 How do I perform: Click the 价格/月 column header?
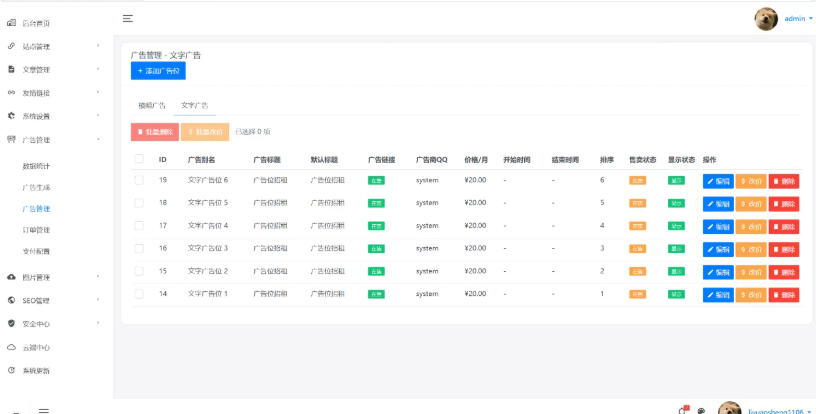coord(476,160)
